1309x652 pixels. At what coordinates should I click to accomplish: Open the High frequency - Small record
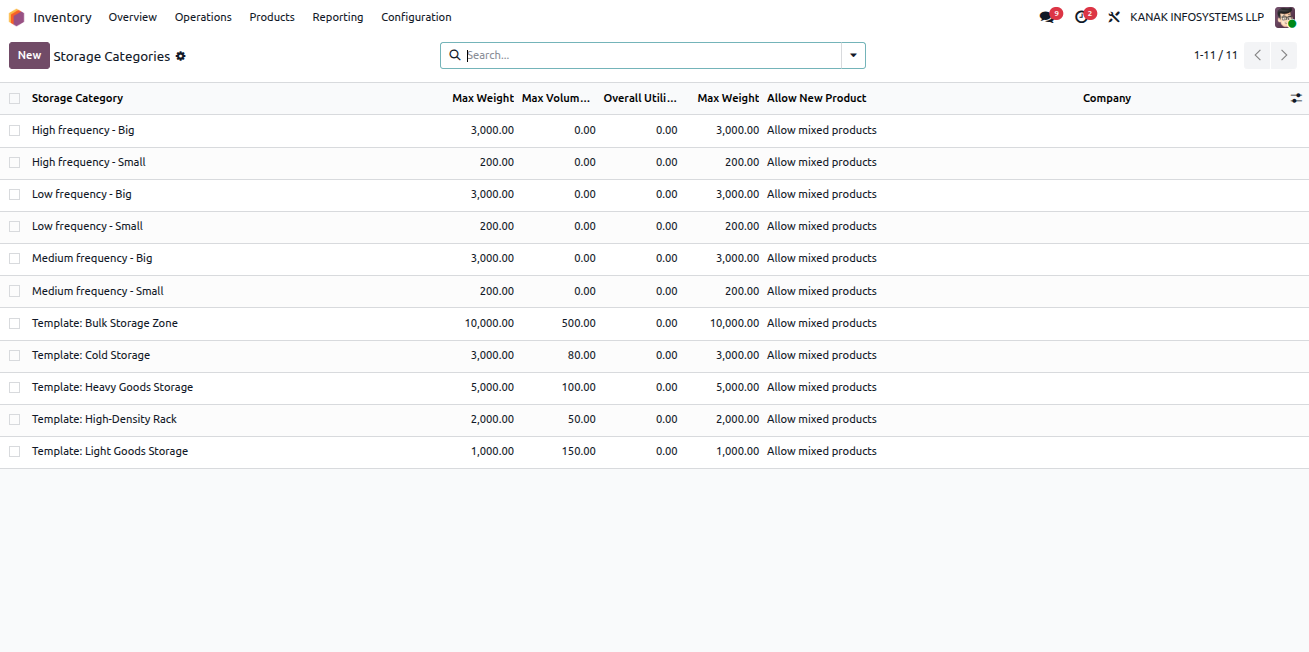pos(89,162)
